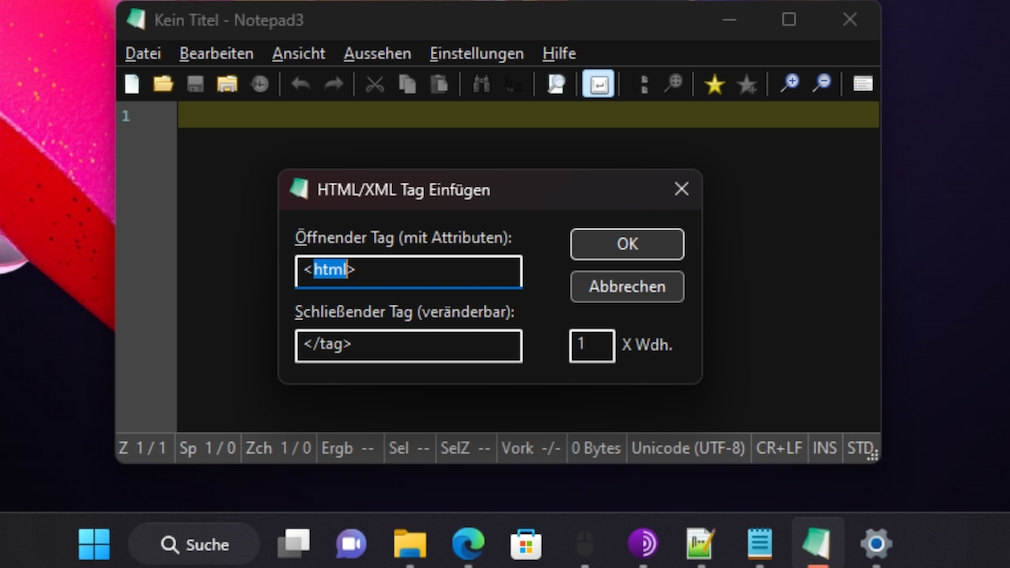Click the Undo arrow icon
This screenshot has width=1010, height=568.
pyautogui.click(x=301, y=84)
